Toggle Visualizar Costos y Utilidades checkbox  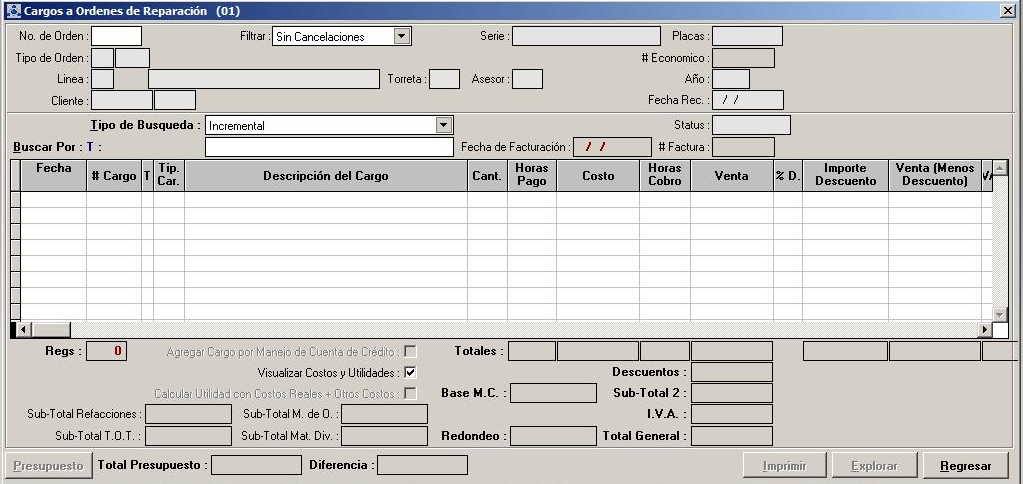tap(410, 372)
